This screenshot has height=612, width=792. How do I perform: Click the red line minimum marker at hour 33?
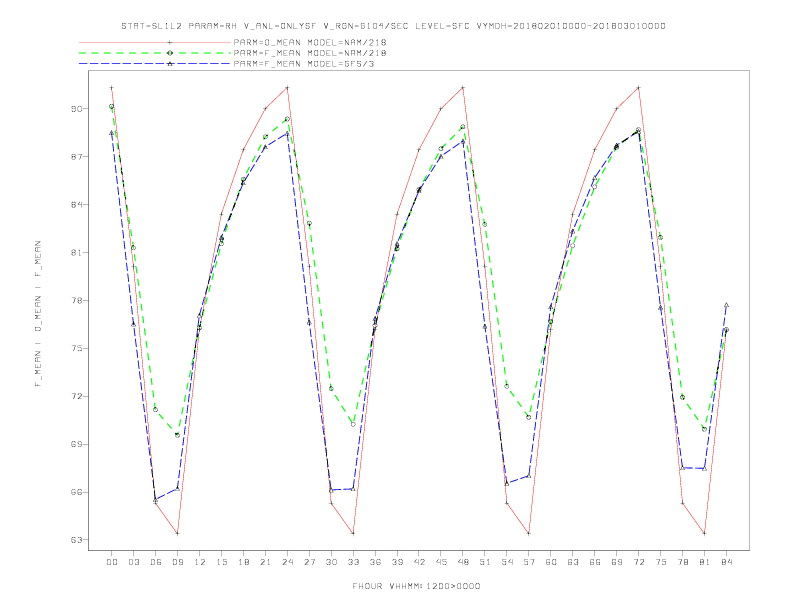pos(353,533)
